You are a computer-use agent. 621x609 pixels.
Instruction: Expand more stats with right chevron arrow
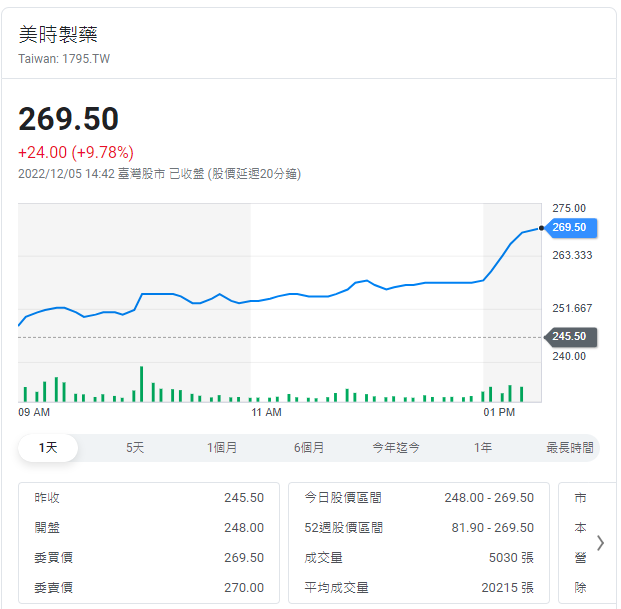600,543
